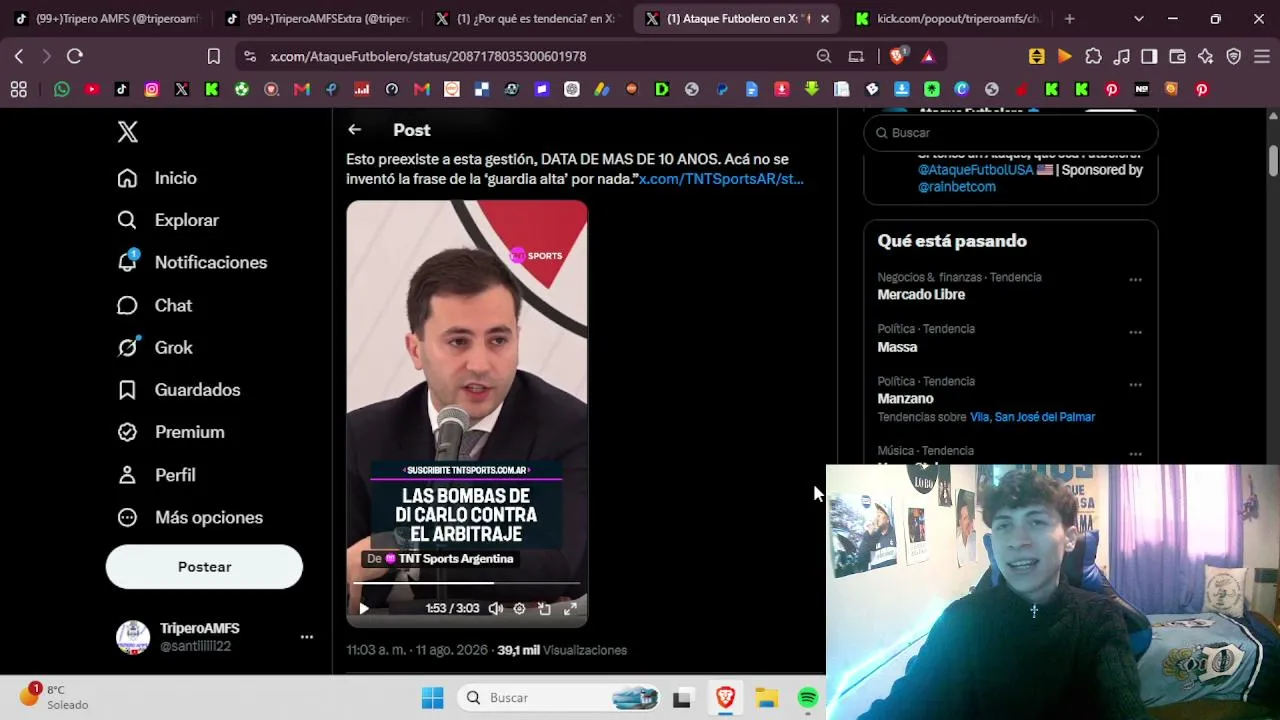Viewport: 1280px width, 720px height.
Task: Bookmark this page in address bar
Action: (214, 57)
